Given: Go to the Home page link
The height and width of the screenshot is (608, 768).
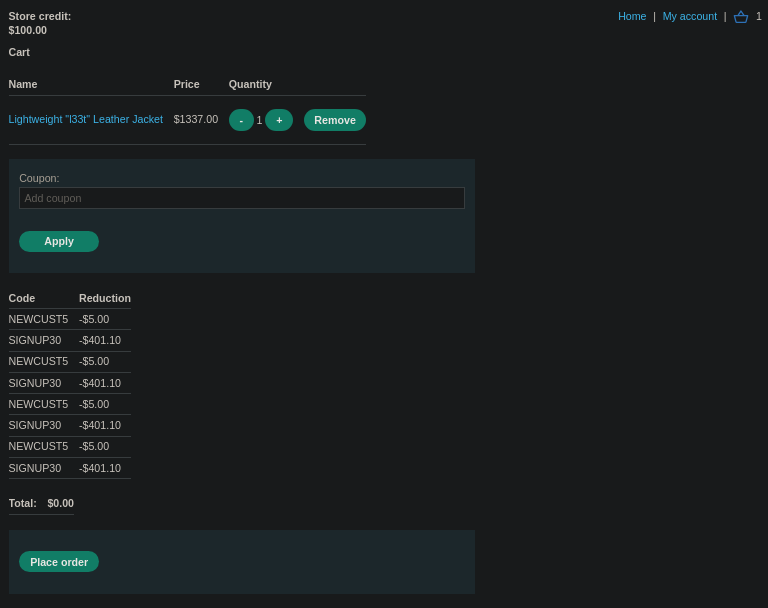Looking at the screenshot, I should point(632,17).
